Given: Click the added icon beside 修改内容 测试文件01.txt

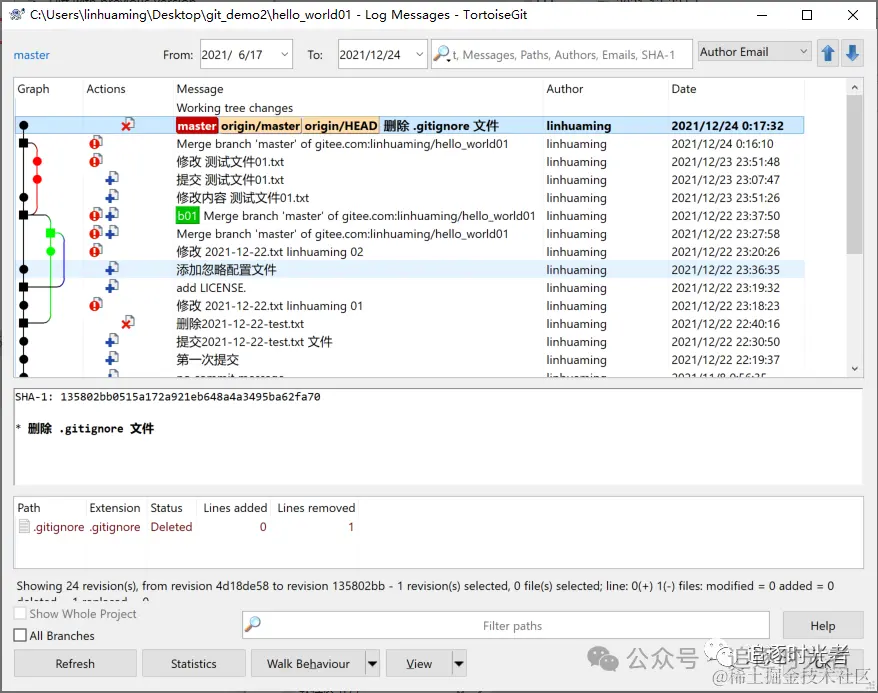Looking at the screenshot, I should 112,197.
